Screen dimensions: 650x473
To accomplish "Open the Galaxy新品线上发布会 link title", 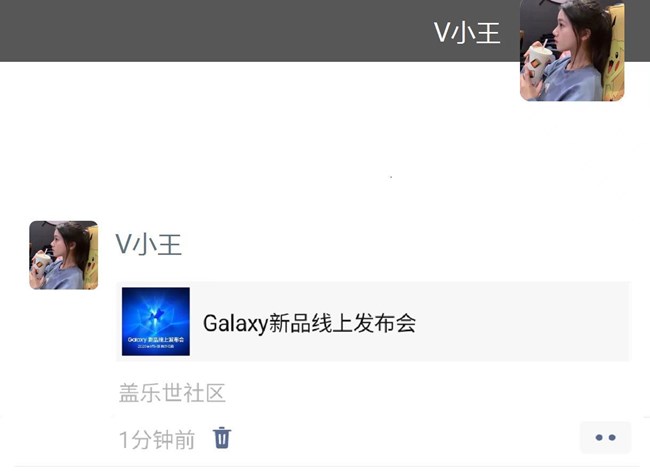I will (309, 323).
